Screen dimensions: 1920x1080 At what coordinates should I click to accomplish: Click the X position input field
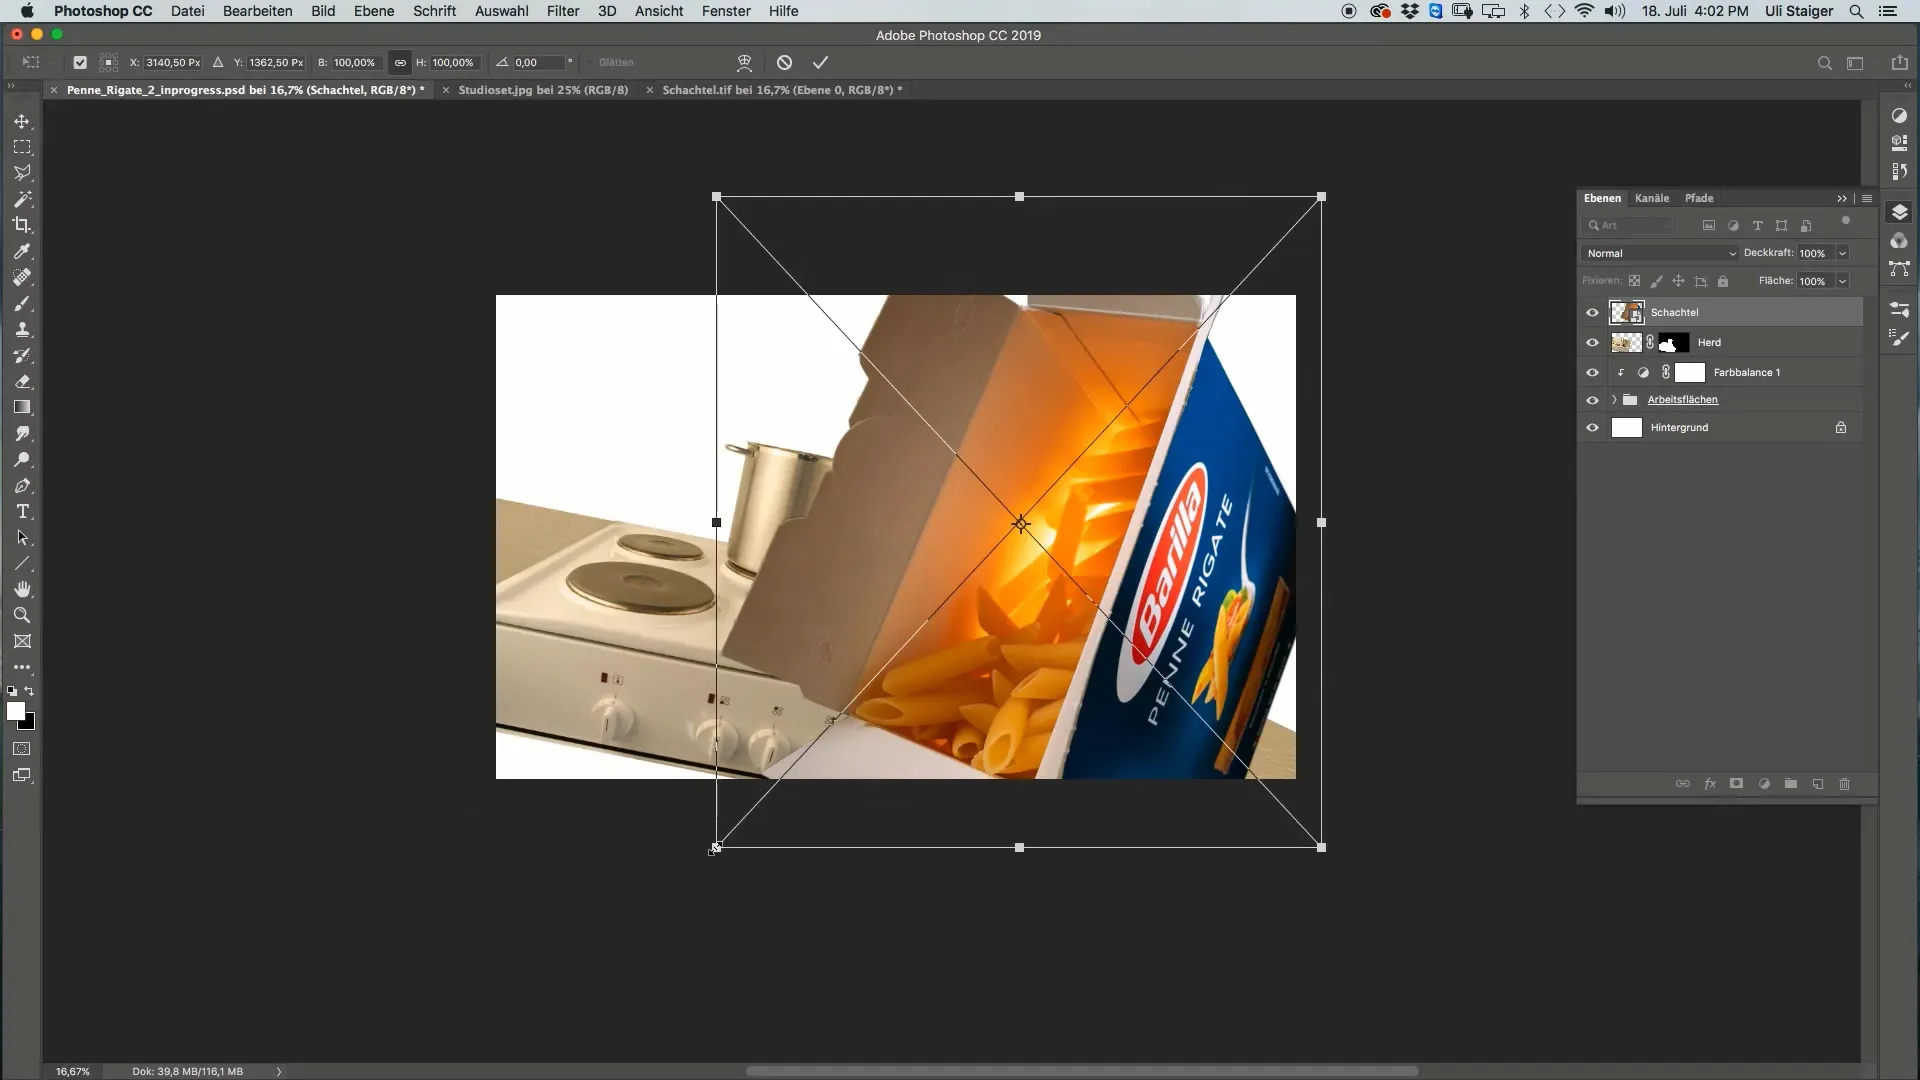173,62
